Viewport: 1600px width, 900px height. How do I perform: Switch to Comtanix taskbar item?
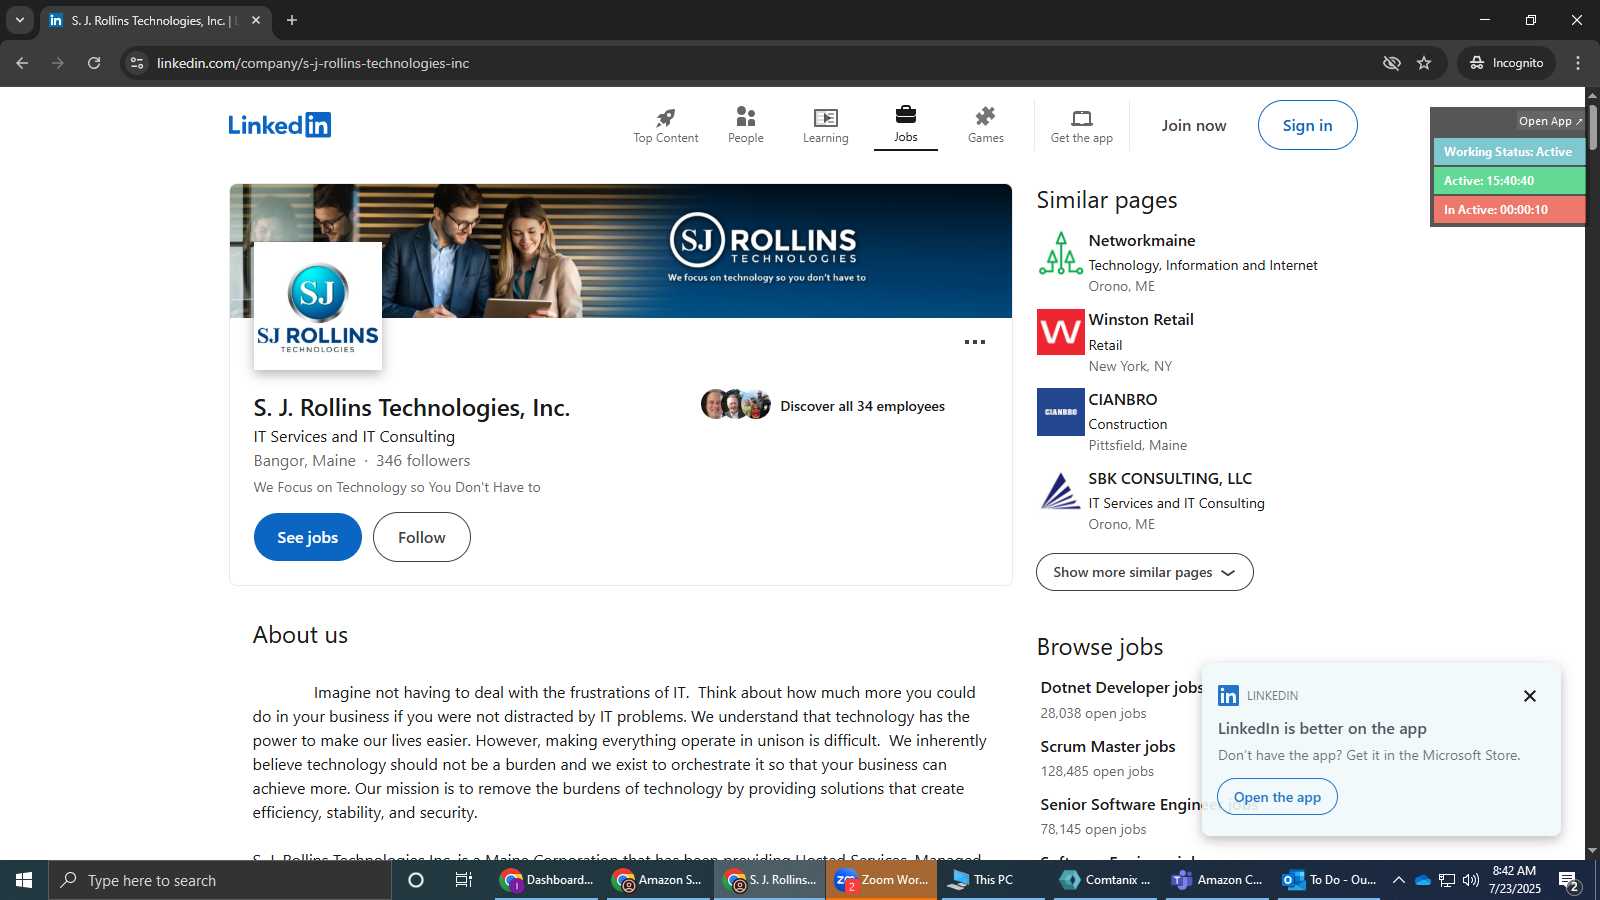[x=1106, y=880]
